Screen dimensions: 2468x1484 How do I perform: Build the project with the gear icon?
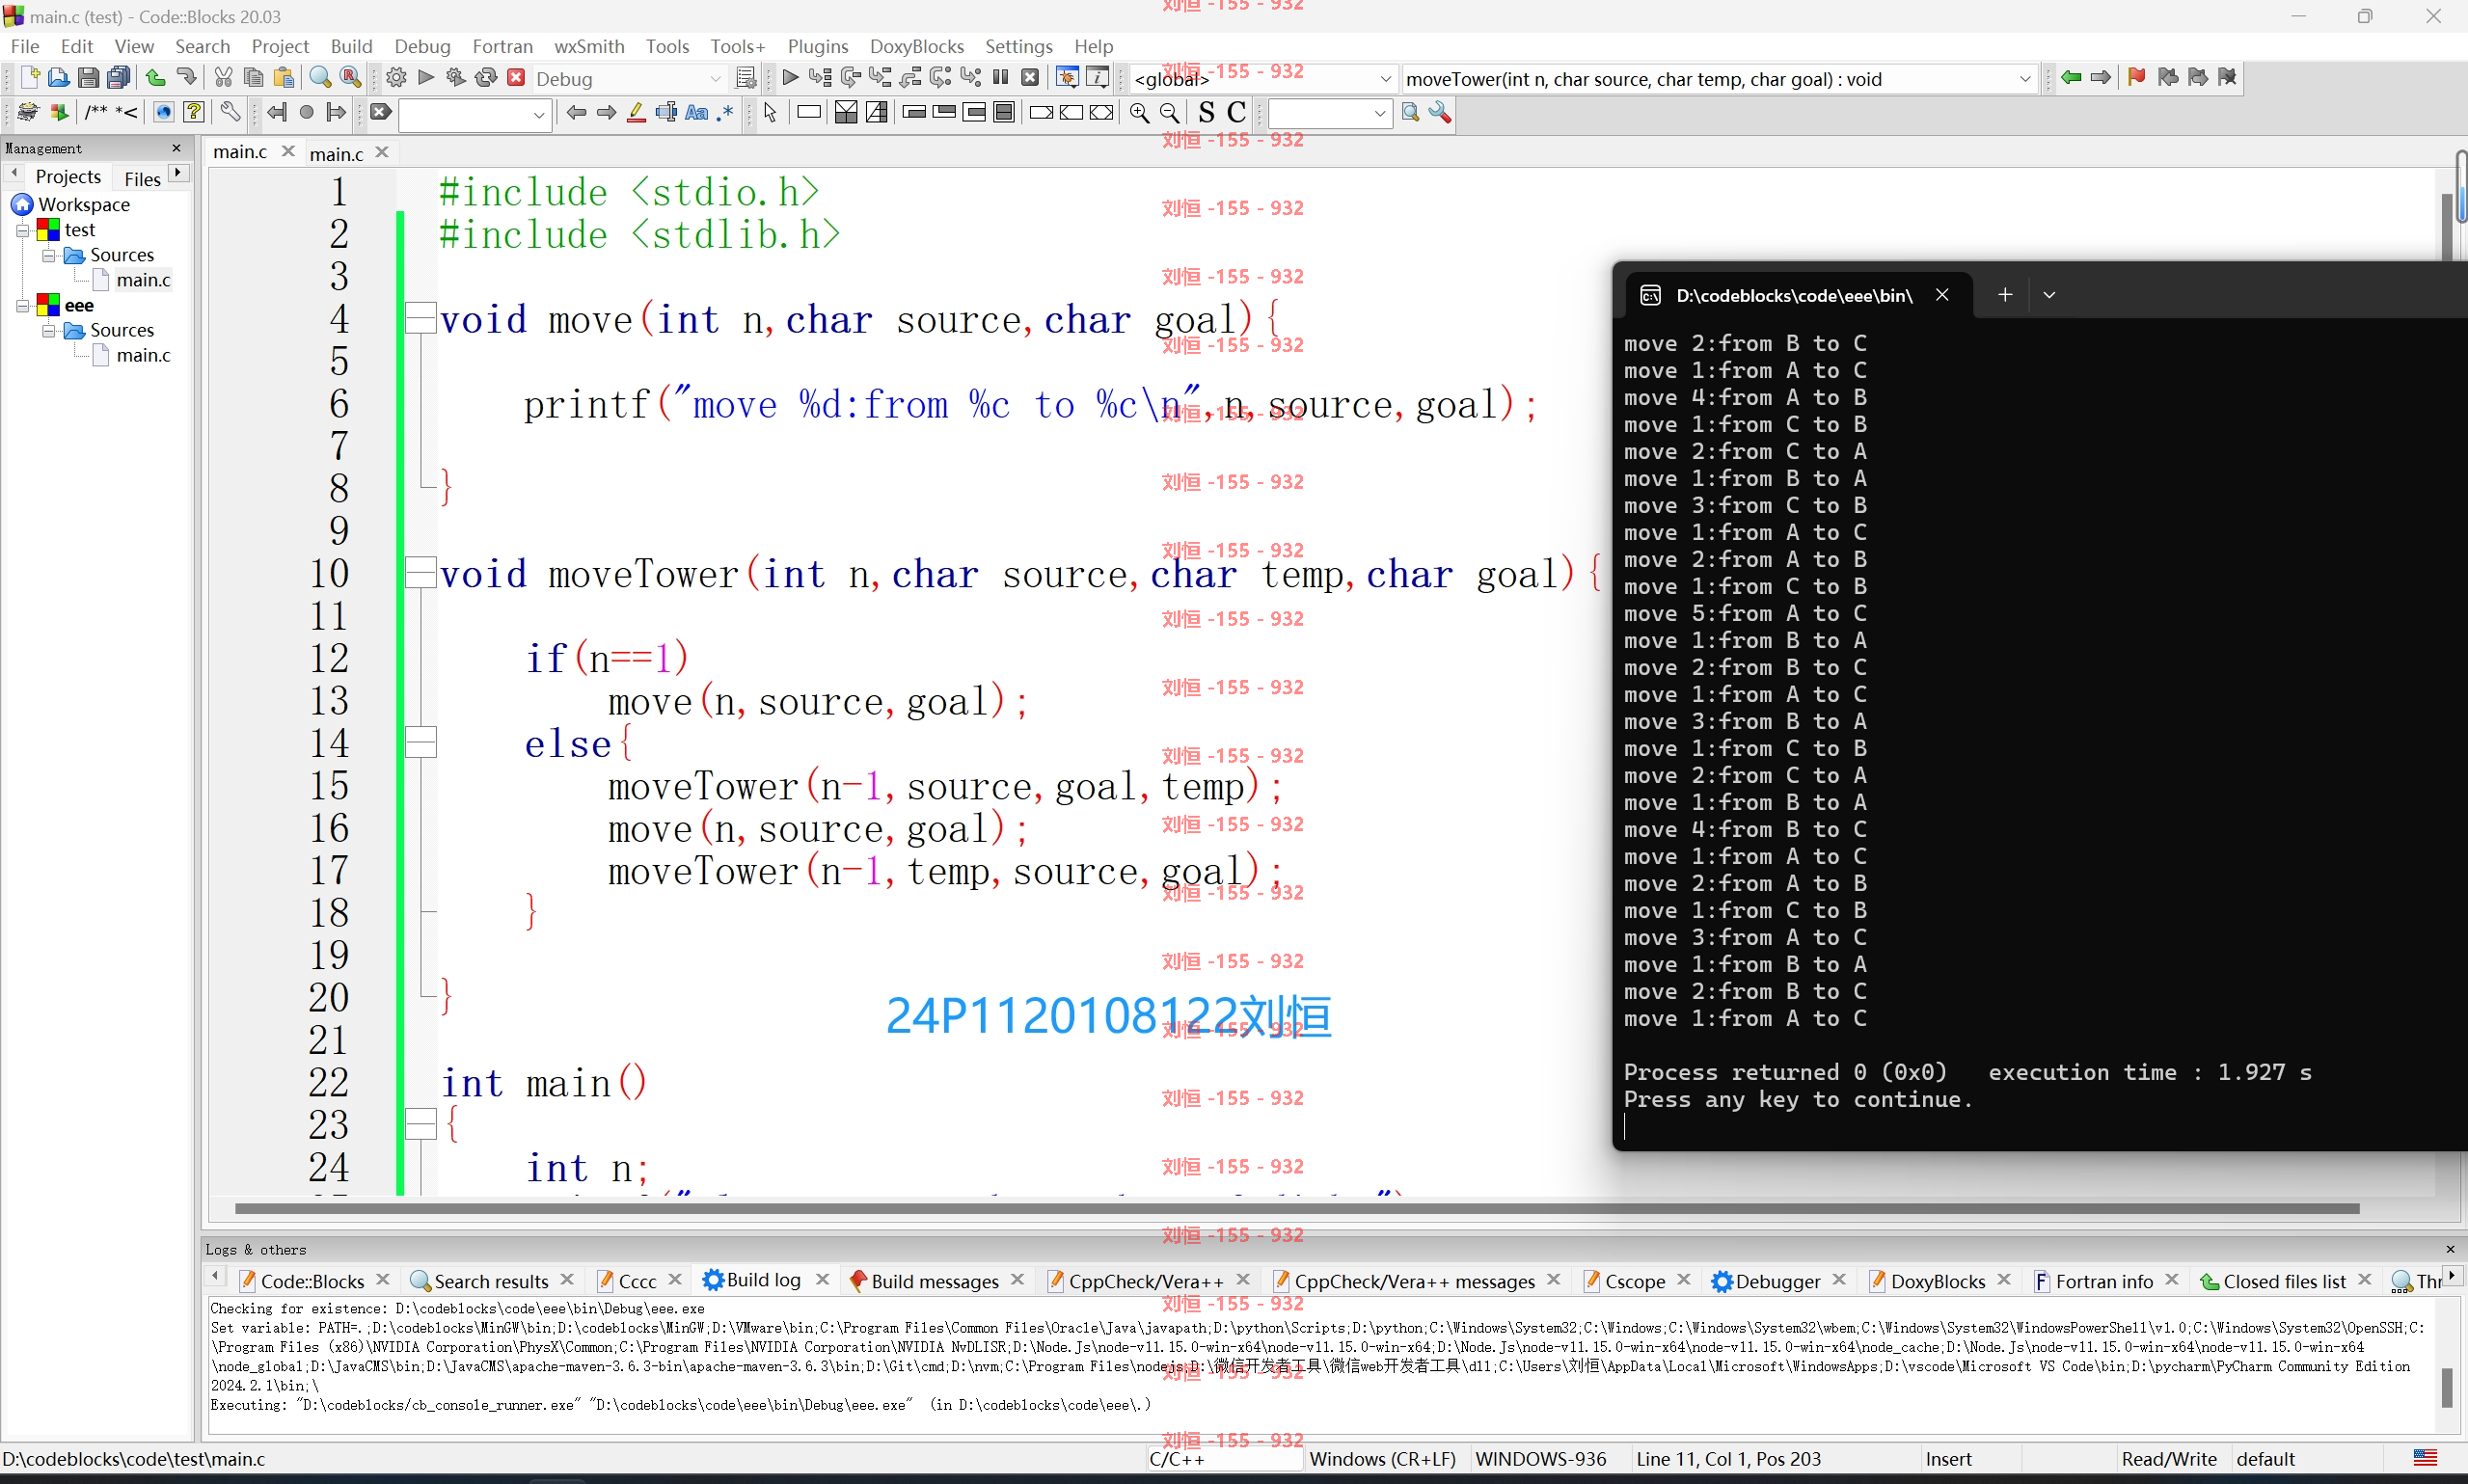396,77
